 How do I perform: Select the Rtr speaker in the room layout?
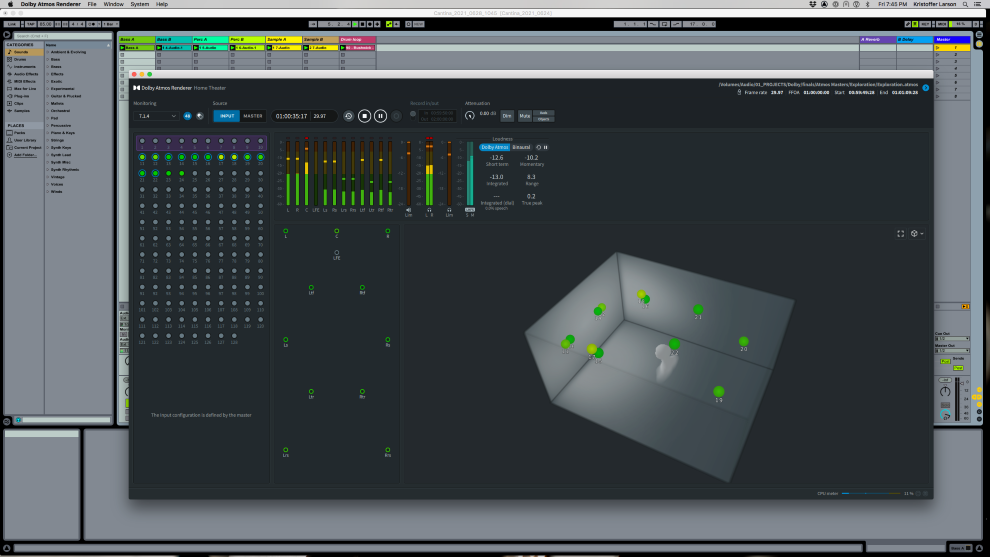362,392
